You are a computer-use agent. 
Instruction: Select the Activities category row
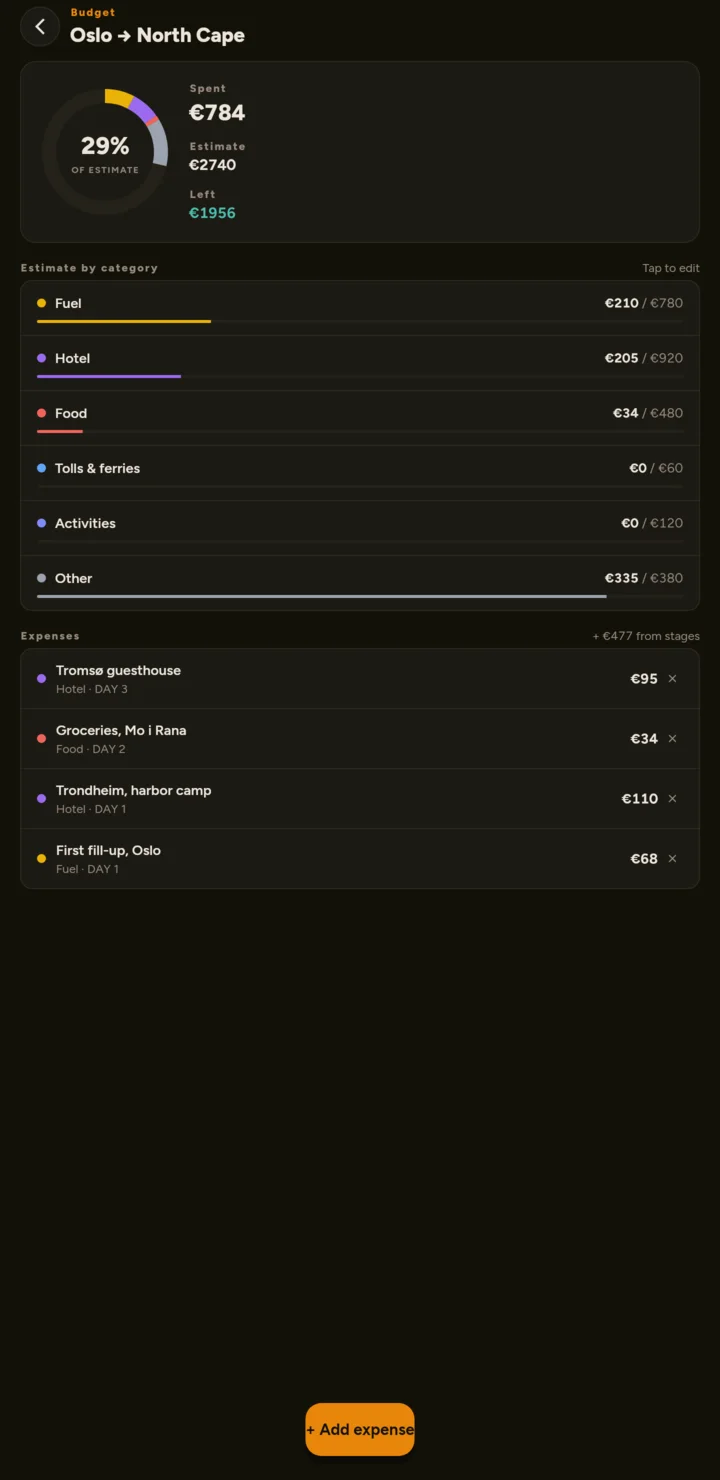(x=360, y=528)
